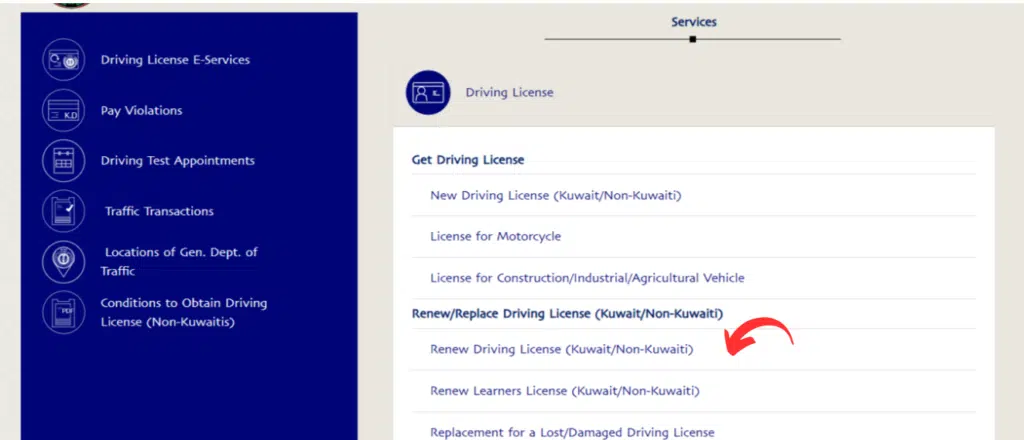Select Replacement for a Lost/Damaged Driving License
Screen dimensions: 1024x440
point(572,432)
